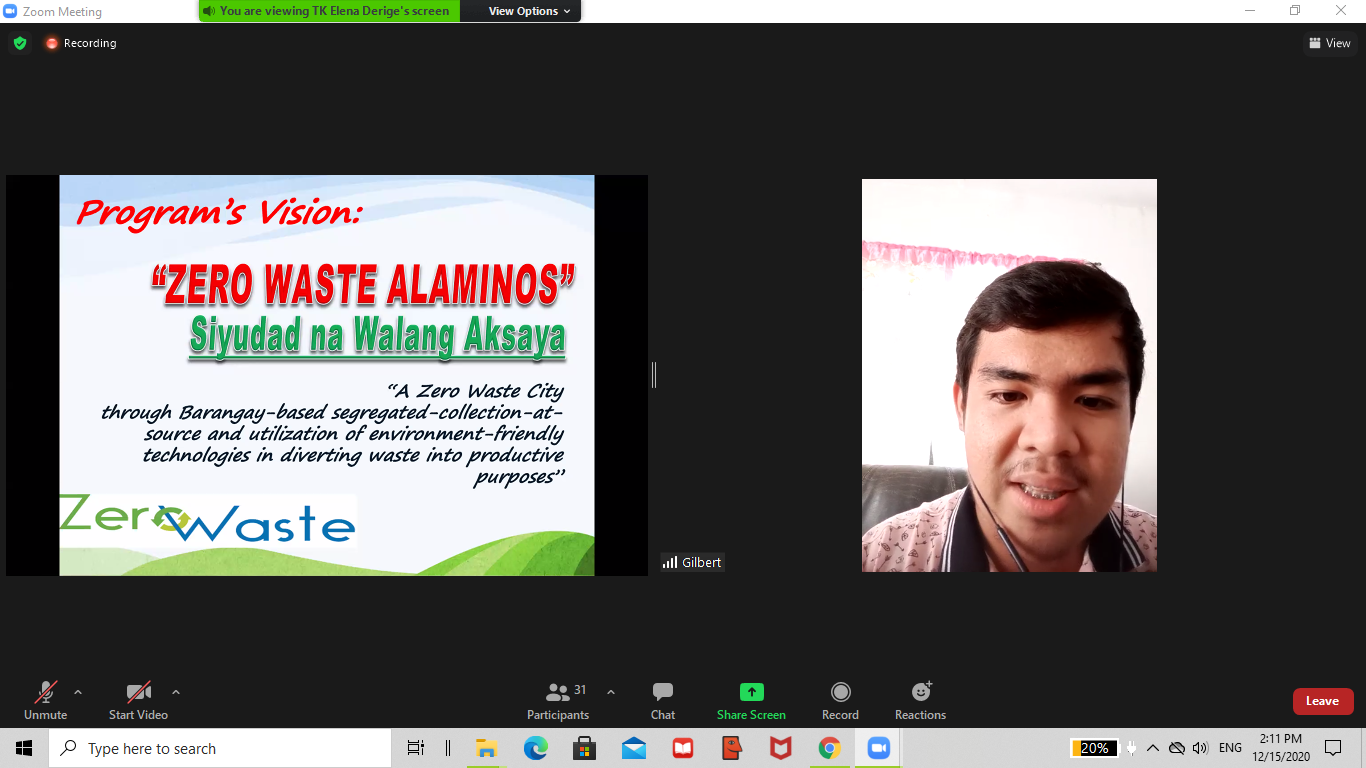
Task: Open the orange-red app icon beside McAfee
Action: pyautogui.click(x=732, y=748)
